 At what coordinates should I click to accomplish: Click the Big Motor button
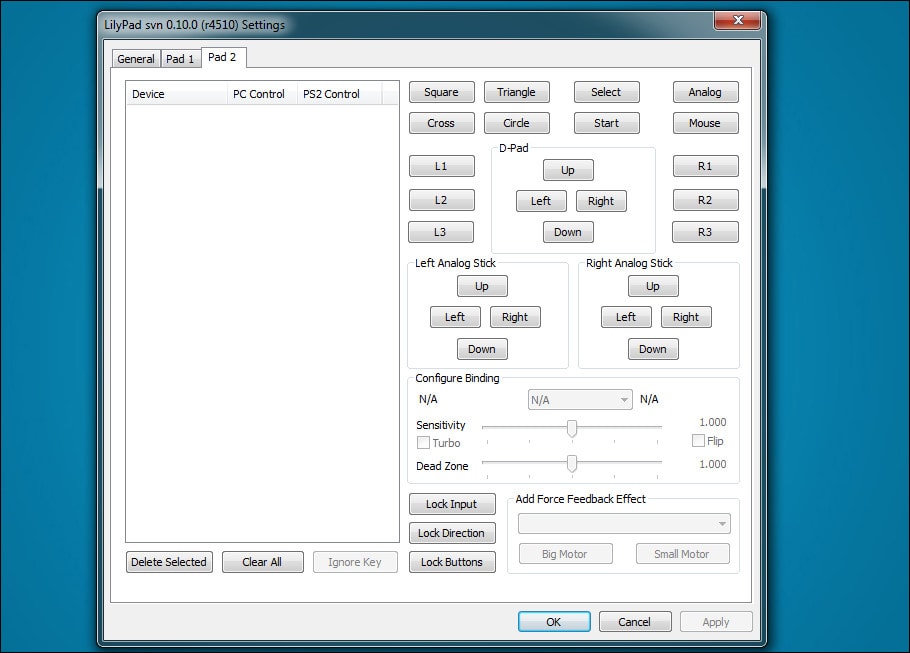point(565,554)
